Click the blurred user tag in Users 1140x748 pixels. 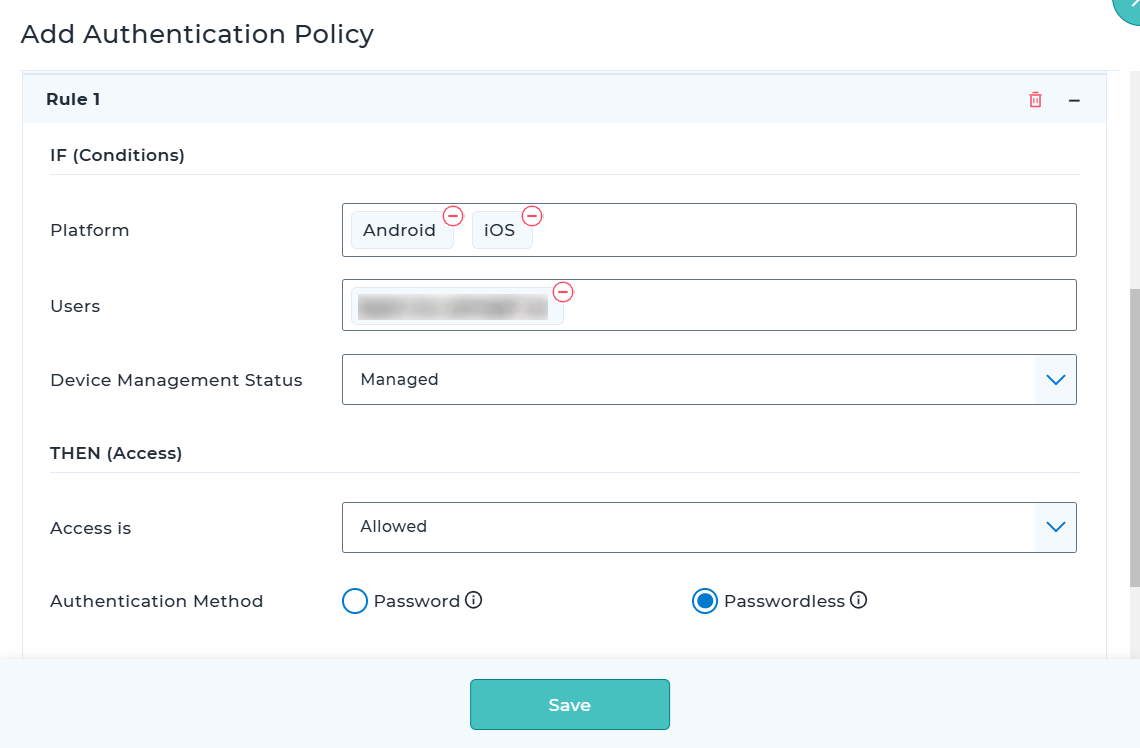point(453,308)
